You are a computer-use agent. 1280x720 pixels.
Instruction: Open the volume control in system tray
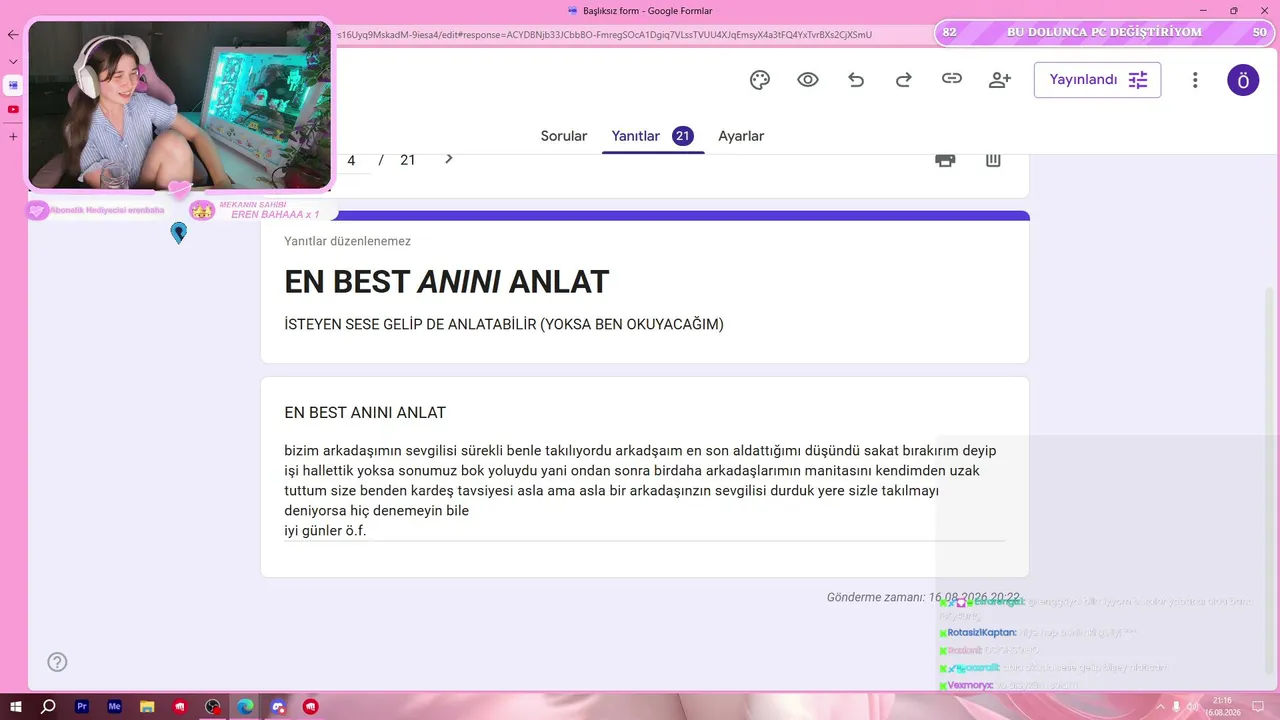coord(1192,706)
